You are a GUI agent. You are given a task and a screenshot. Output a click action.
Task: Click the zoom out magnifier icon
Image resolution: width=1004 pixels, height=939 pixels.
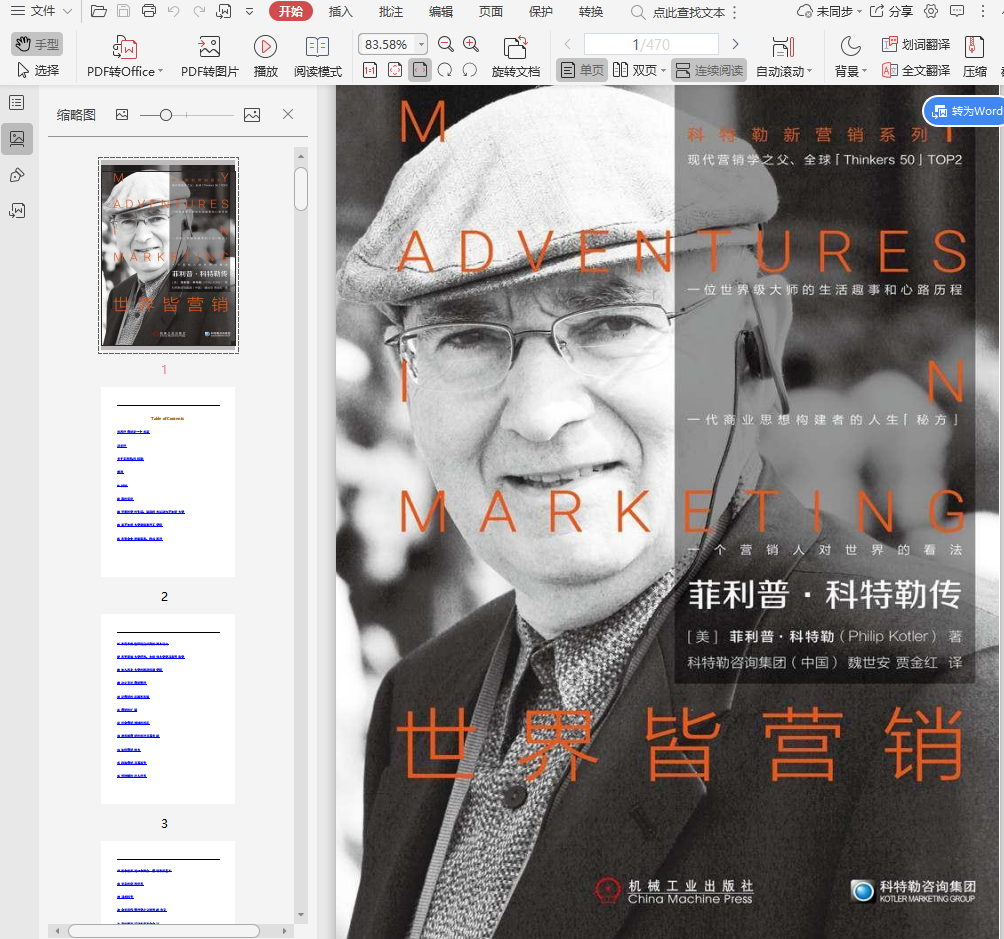[446, 44]
